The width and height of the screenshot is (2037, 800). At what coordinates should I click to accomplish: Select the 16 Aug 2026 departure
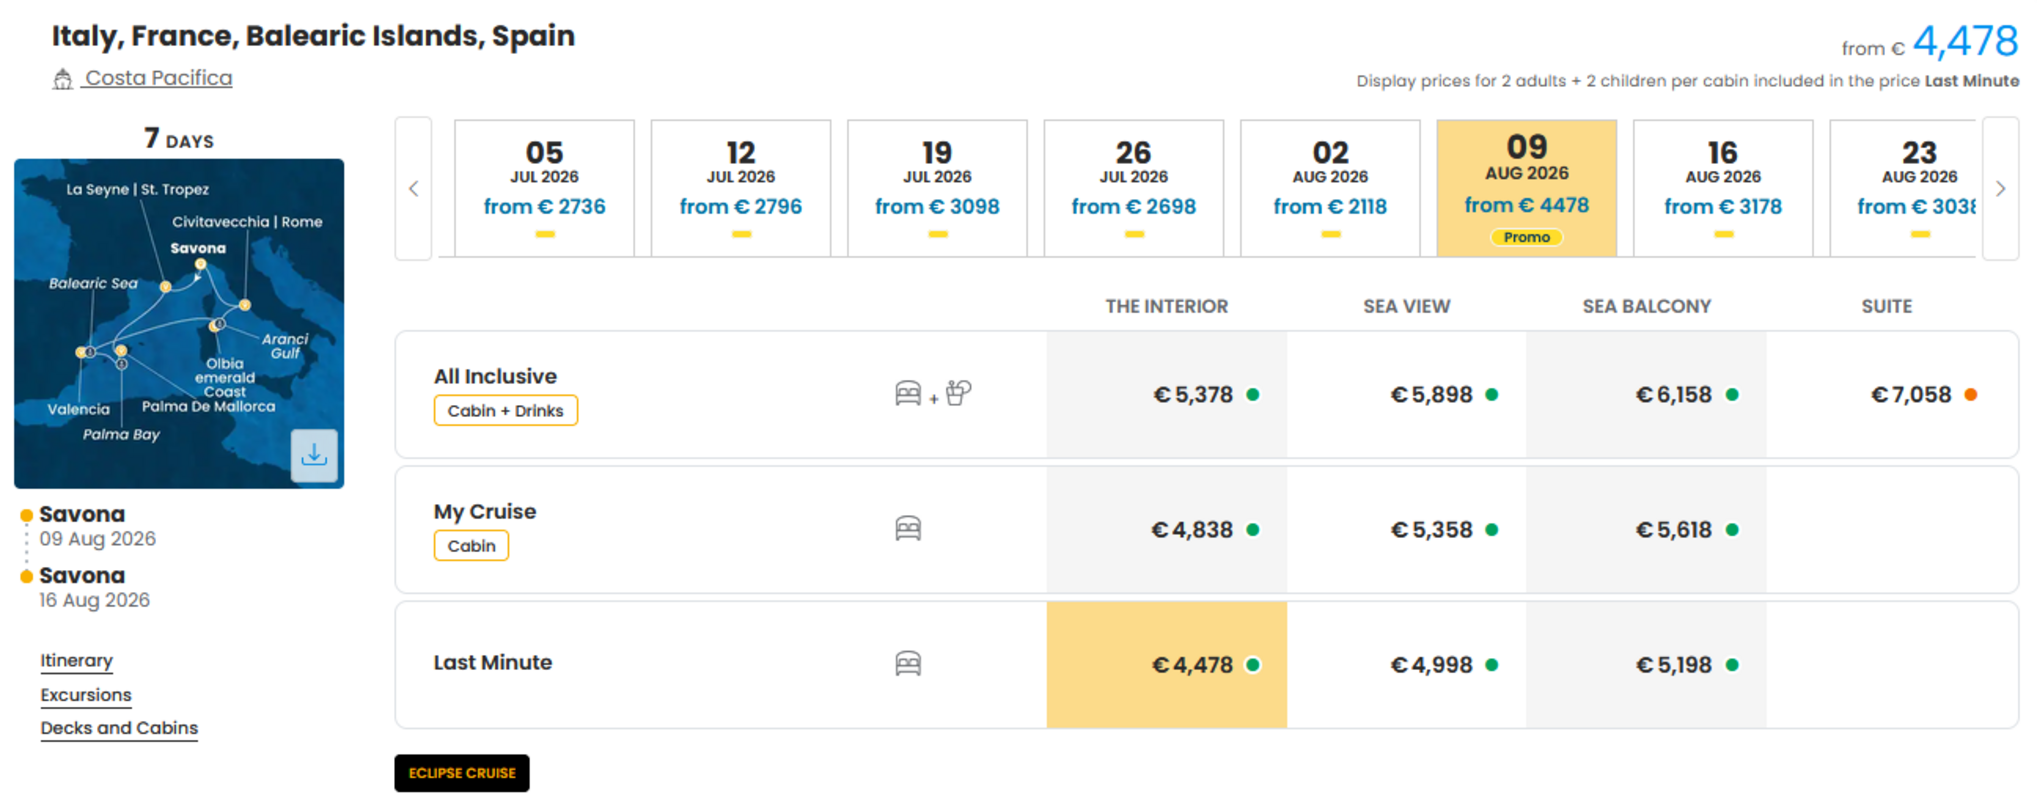pos(1723,189)
